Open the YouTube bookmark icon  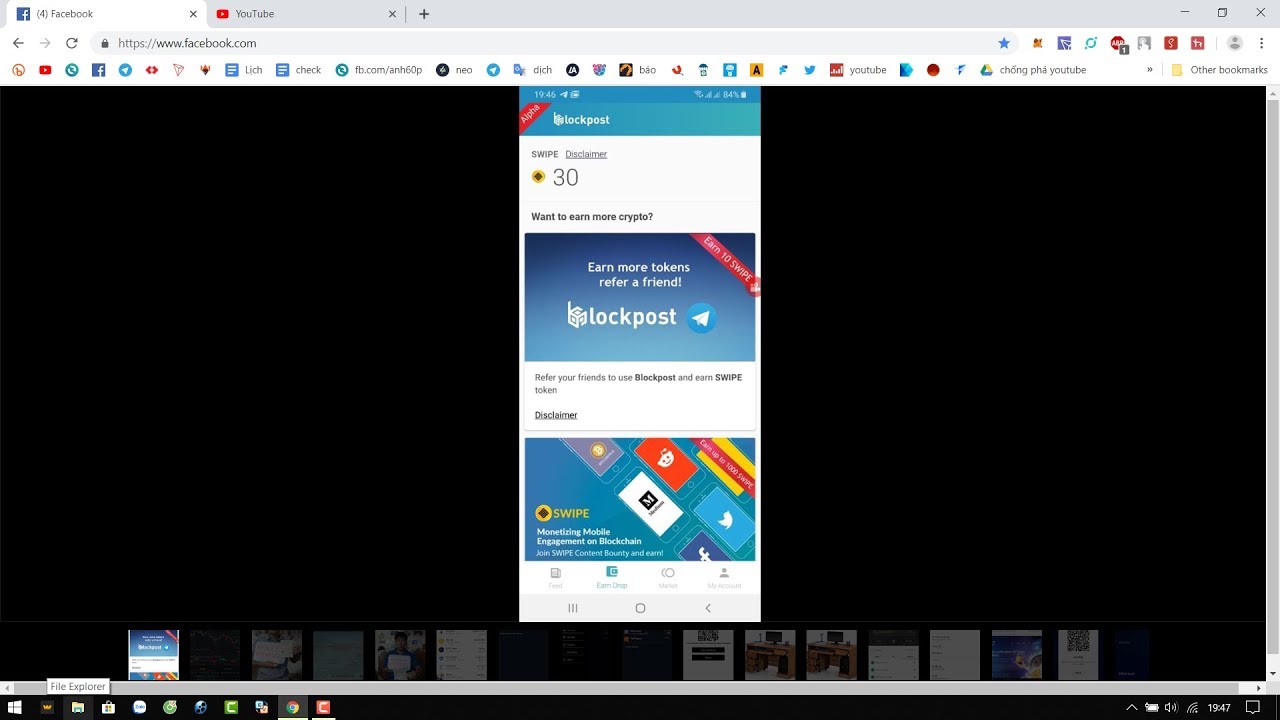pos(45,70)
